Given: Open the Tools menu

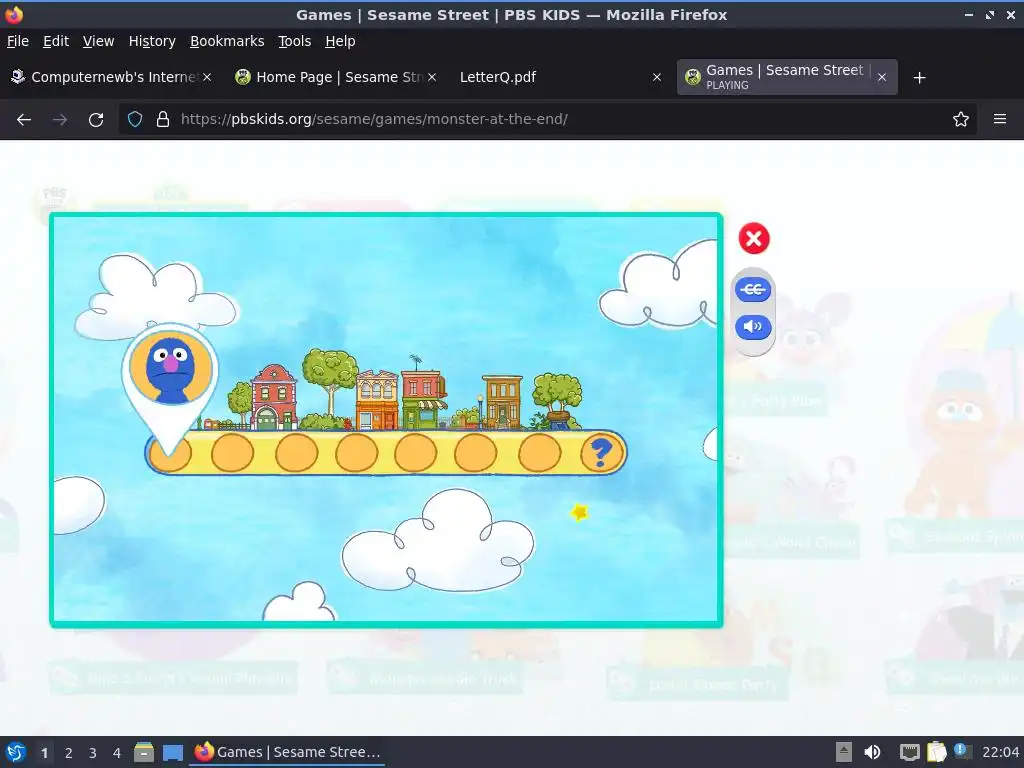Looking at the screenshot, I should [295, 41].
